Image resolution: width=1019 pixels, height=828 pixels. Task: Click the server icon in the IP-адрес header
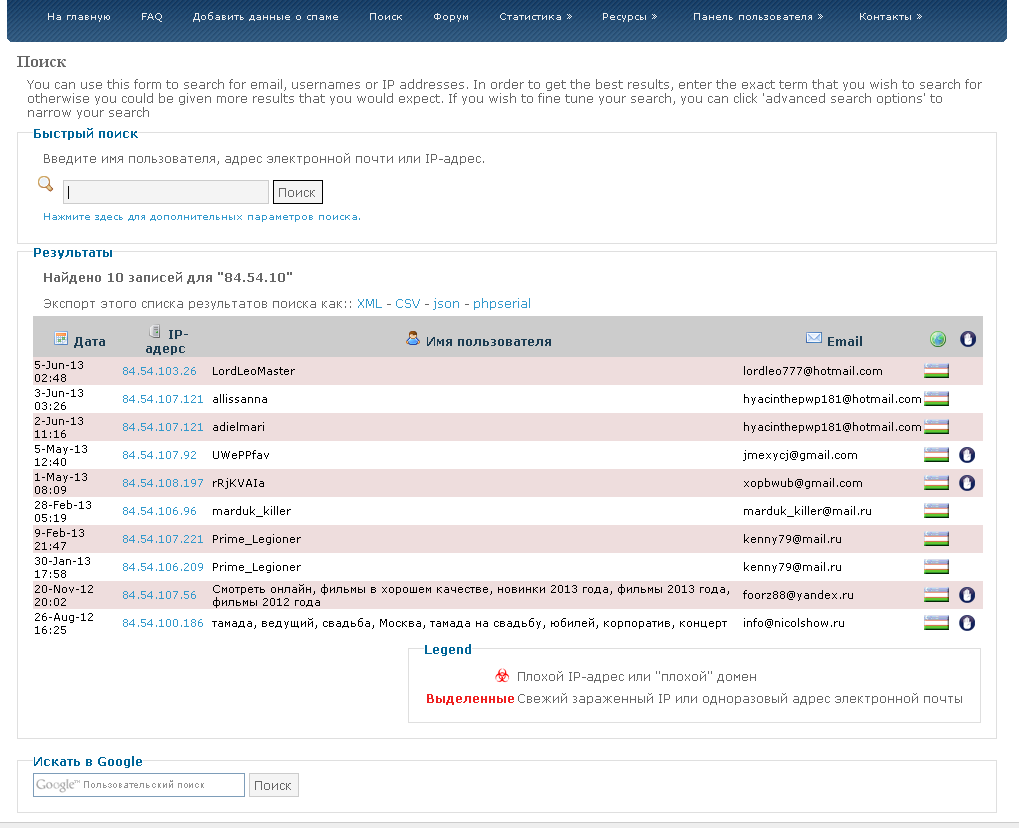(155, 331)
